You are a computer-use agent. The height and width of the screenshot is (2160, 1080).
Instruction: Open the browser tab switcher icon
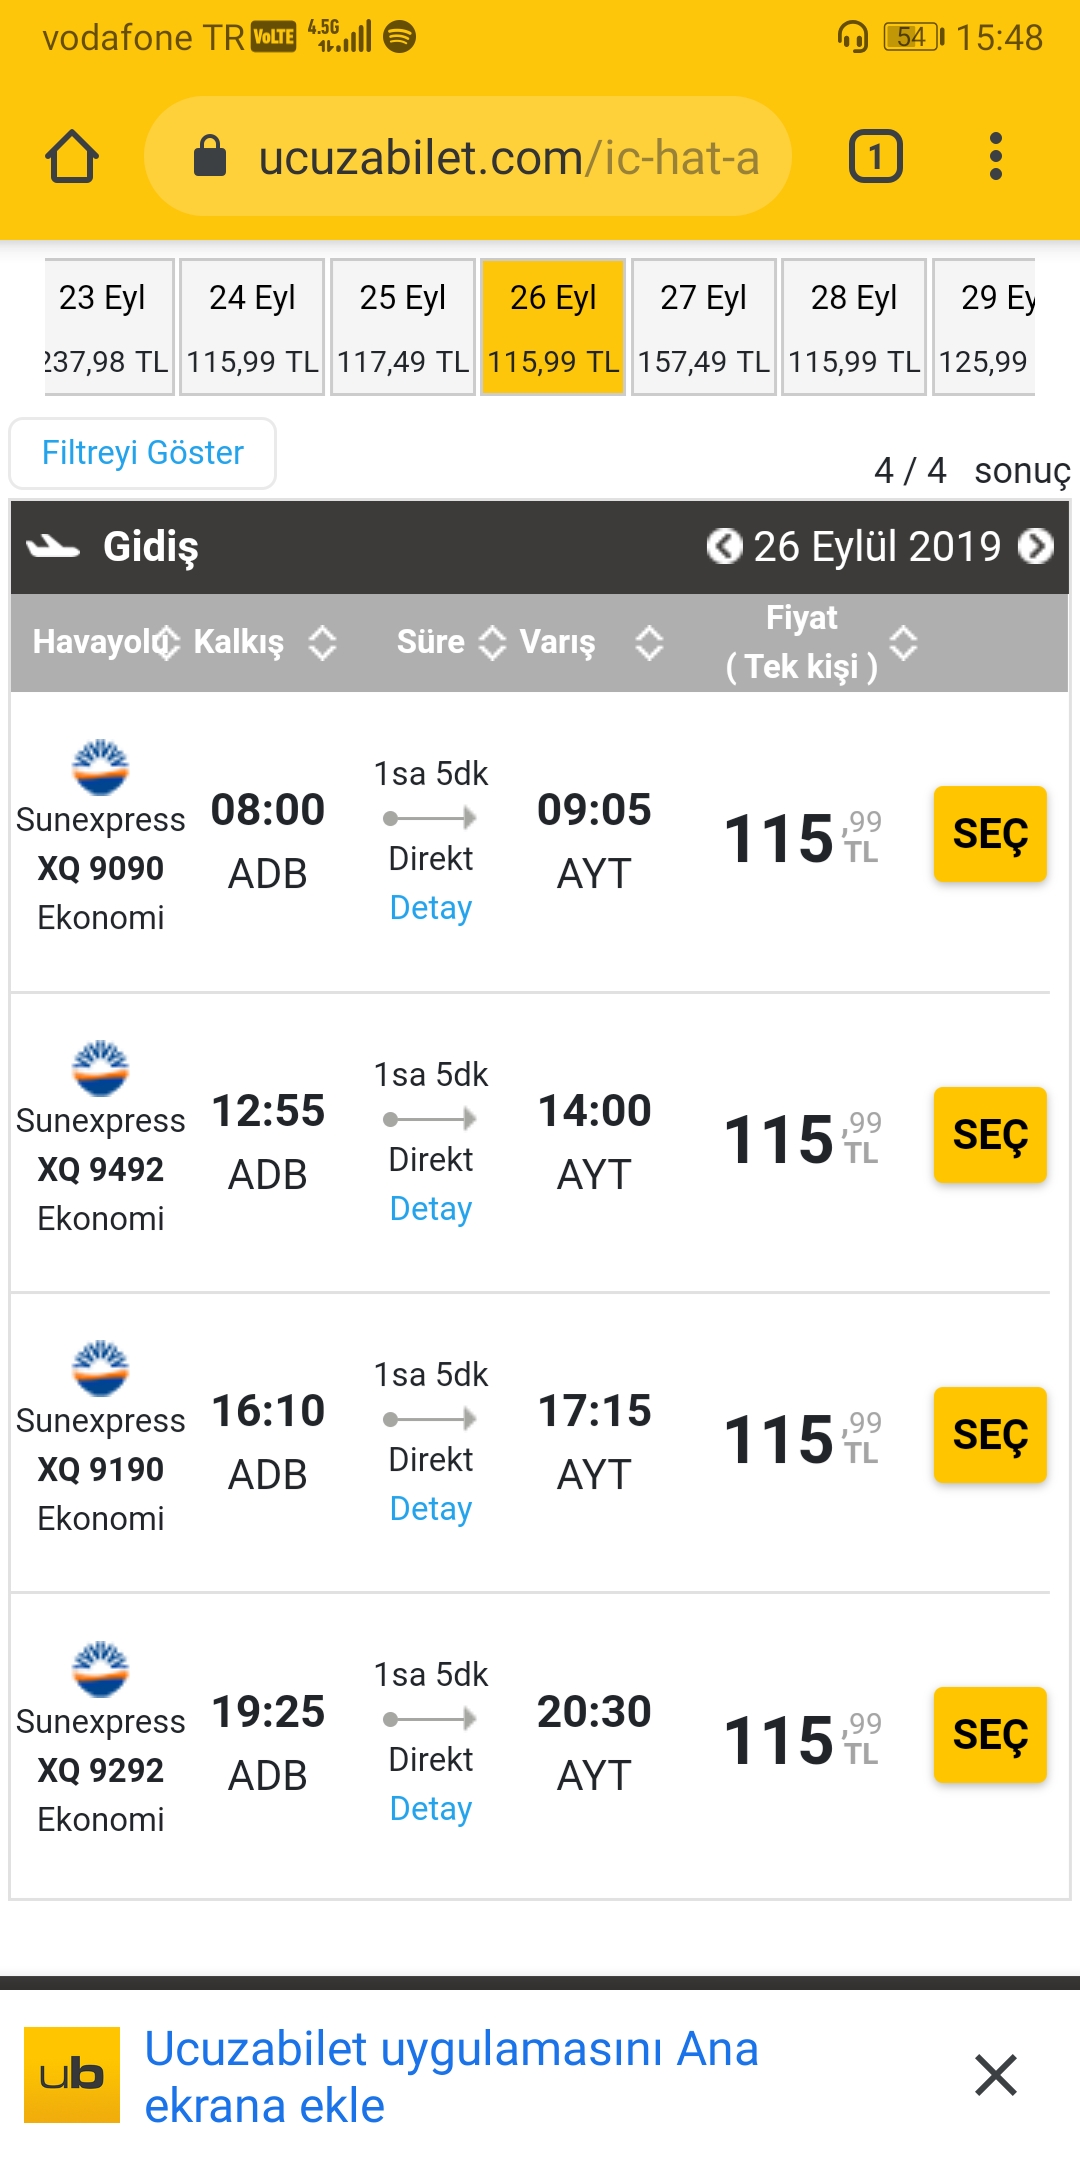[875, 157]
